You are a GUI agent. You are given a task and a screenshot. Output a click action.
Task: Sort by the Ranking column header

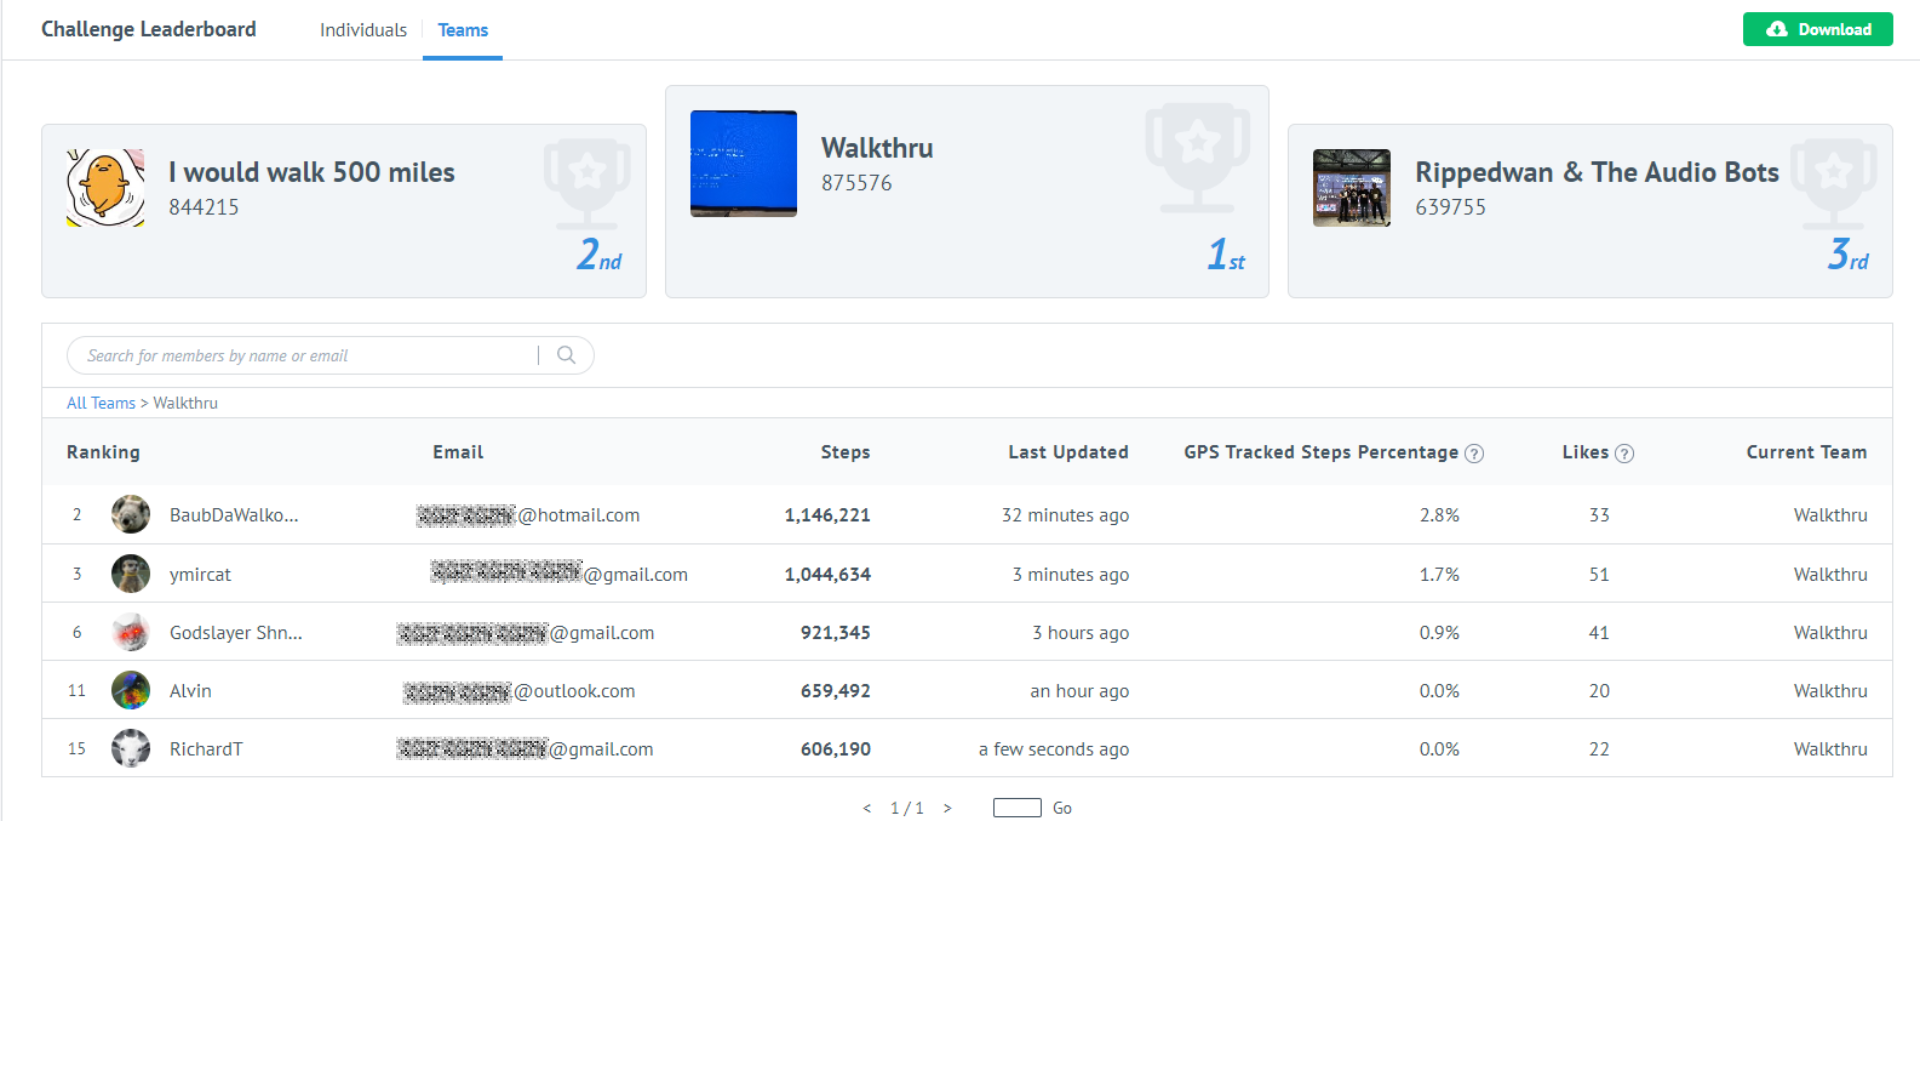[103, 452]
